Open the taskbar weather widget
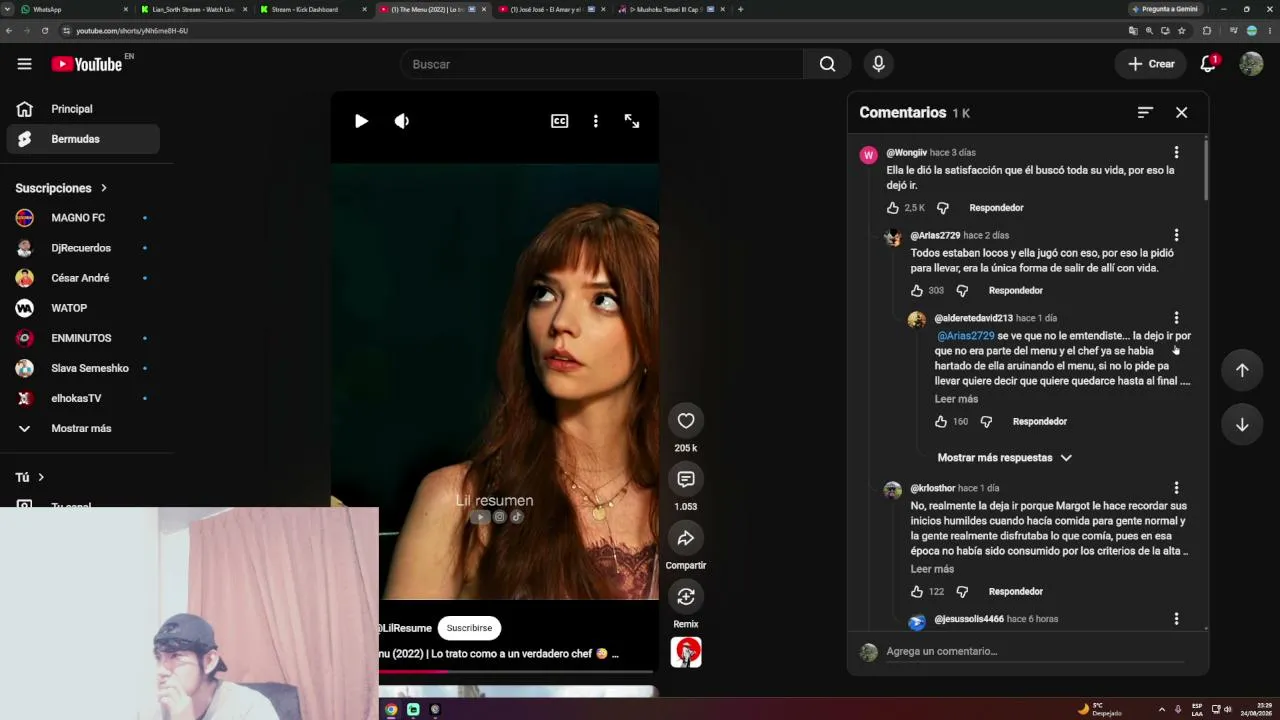 click(1099, 709)
